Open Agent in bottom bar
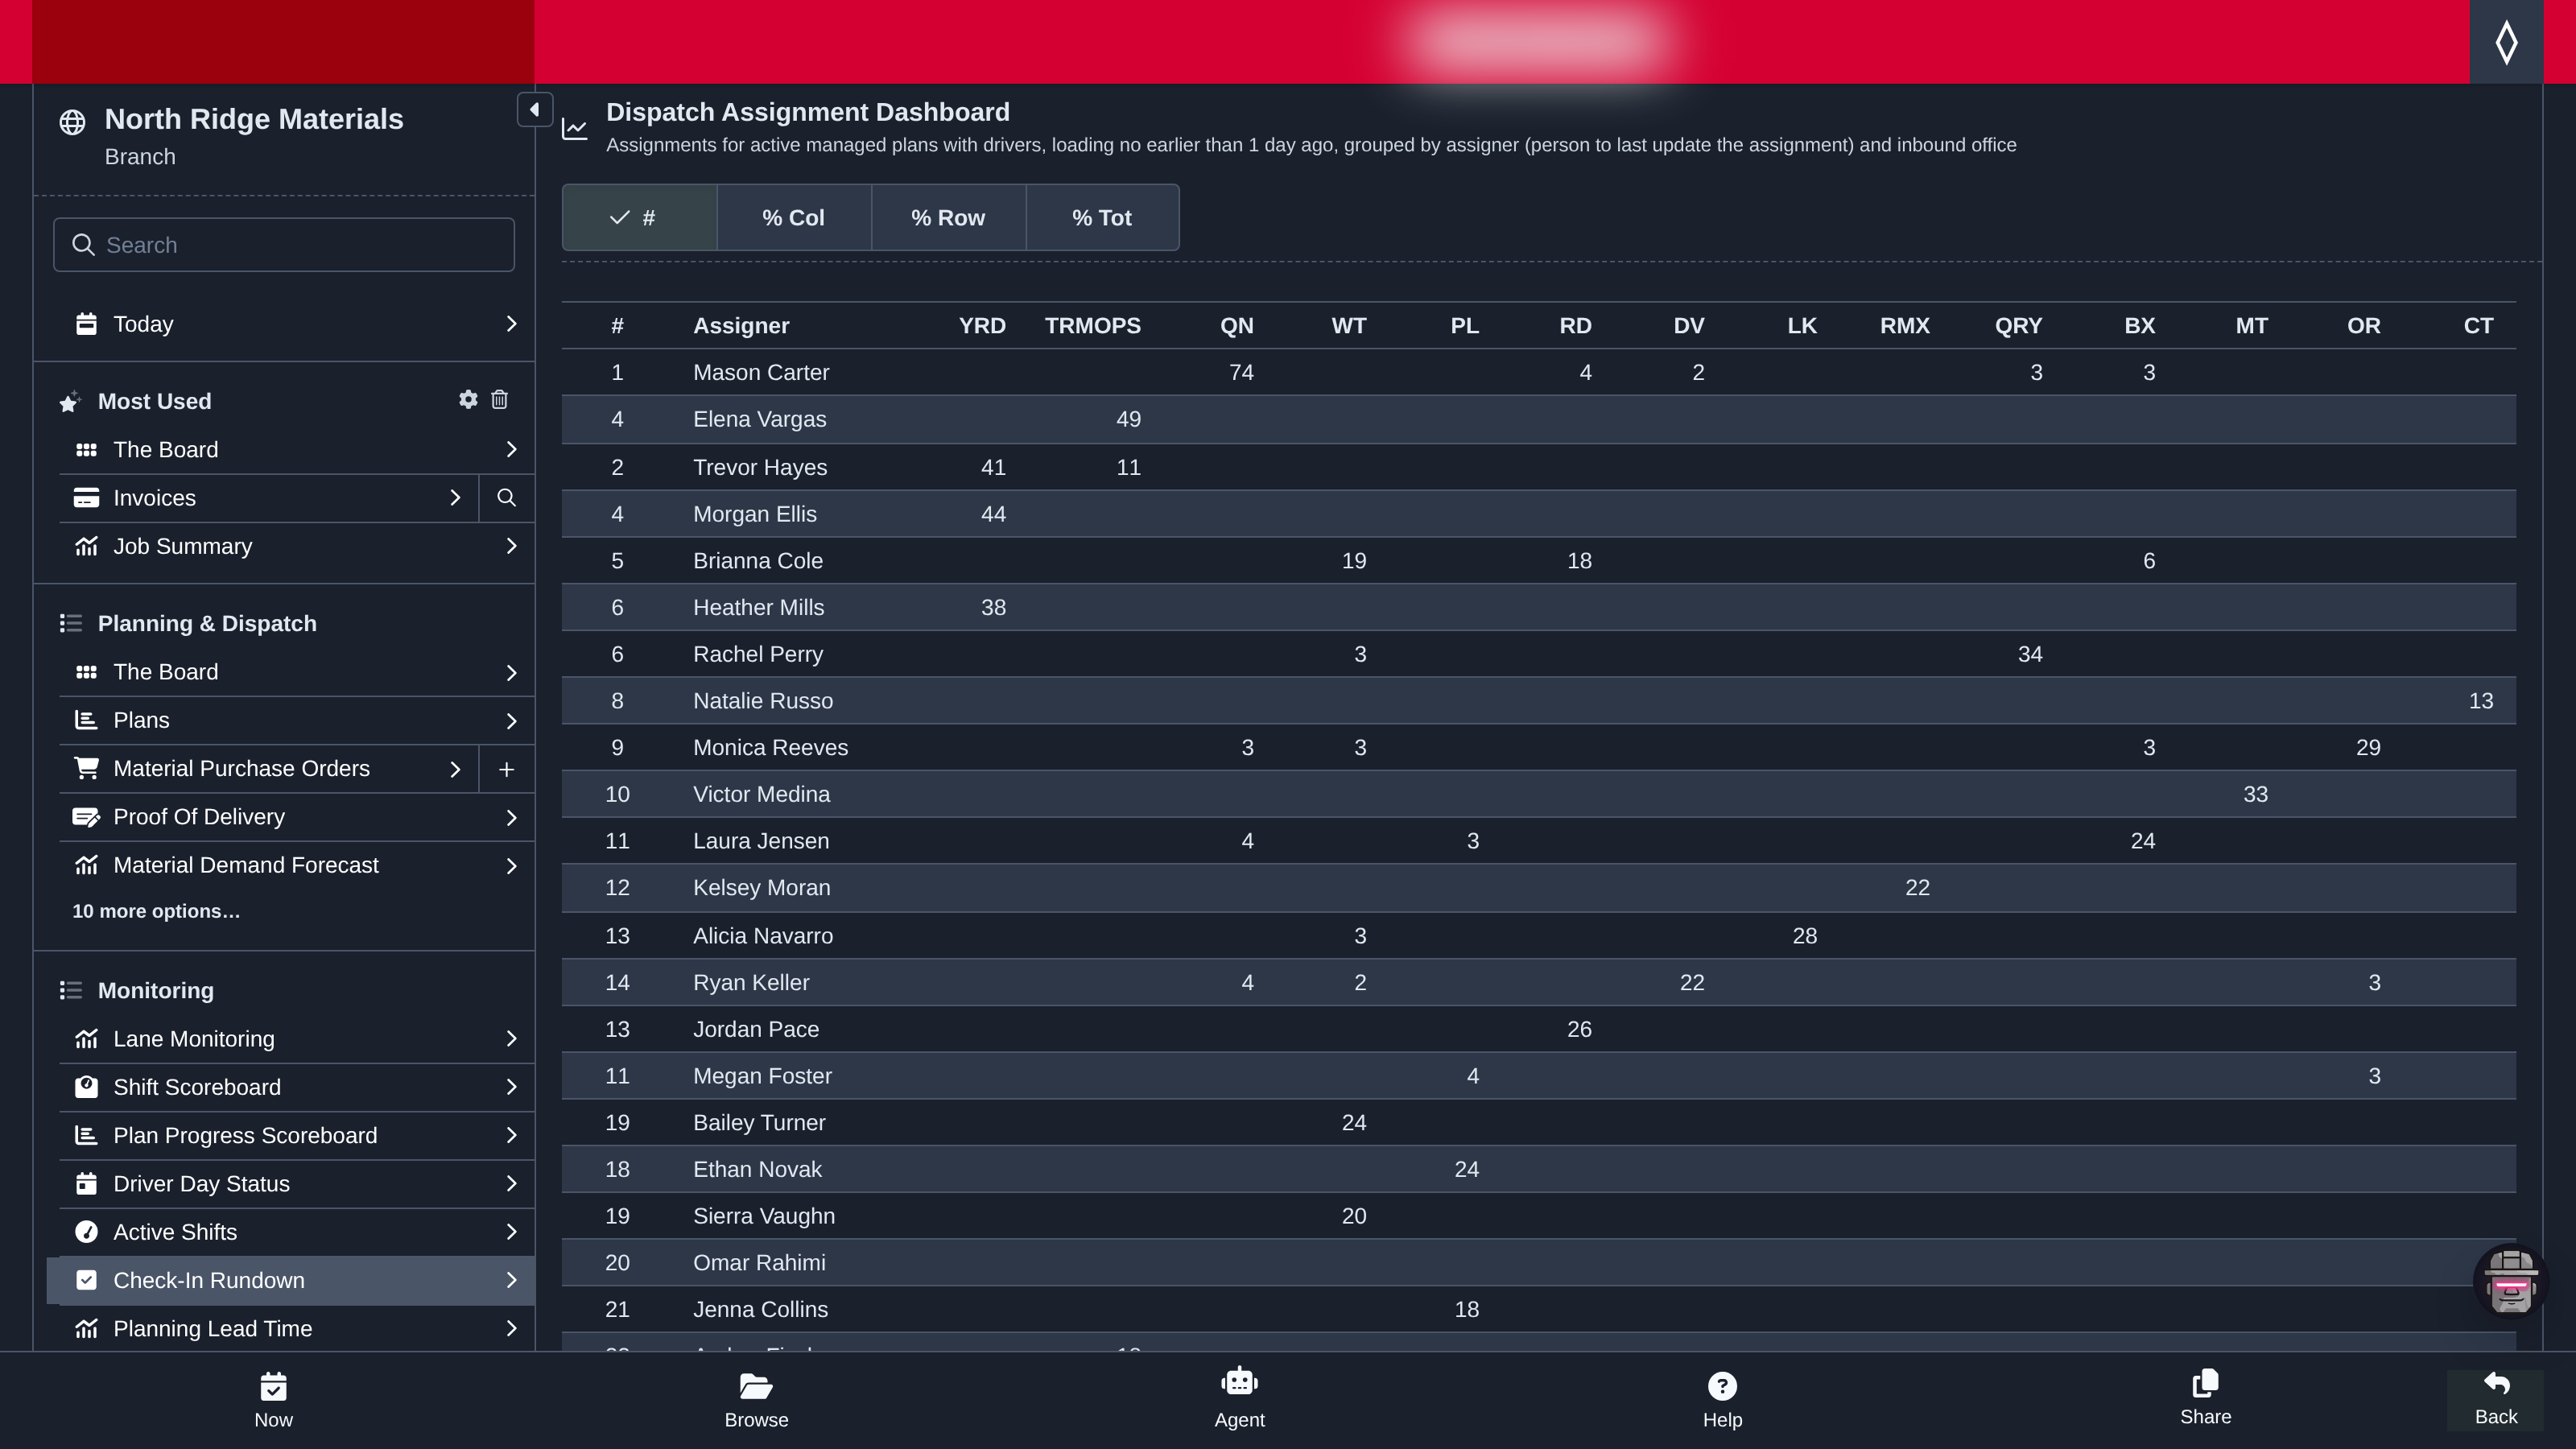This screenshot has height=1449, width=2576. tap(1239, 1400)
